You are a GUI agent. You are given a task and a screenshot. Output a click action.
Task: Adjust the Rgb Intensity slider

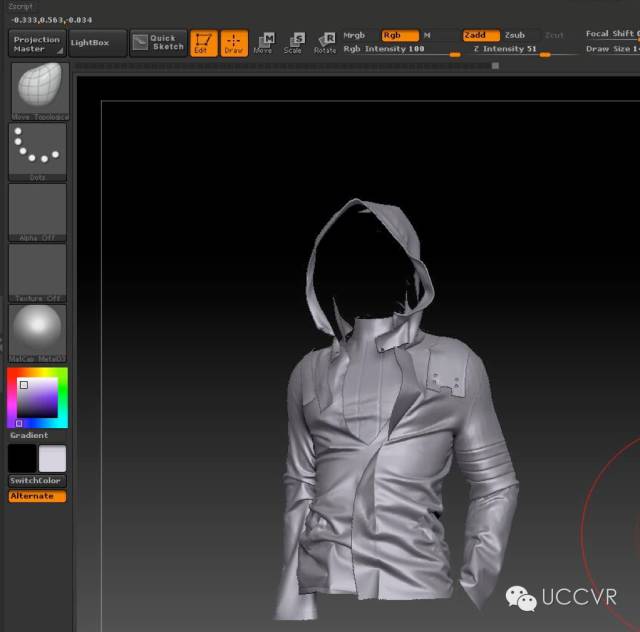(402, 49)
